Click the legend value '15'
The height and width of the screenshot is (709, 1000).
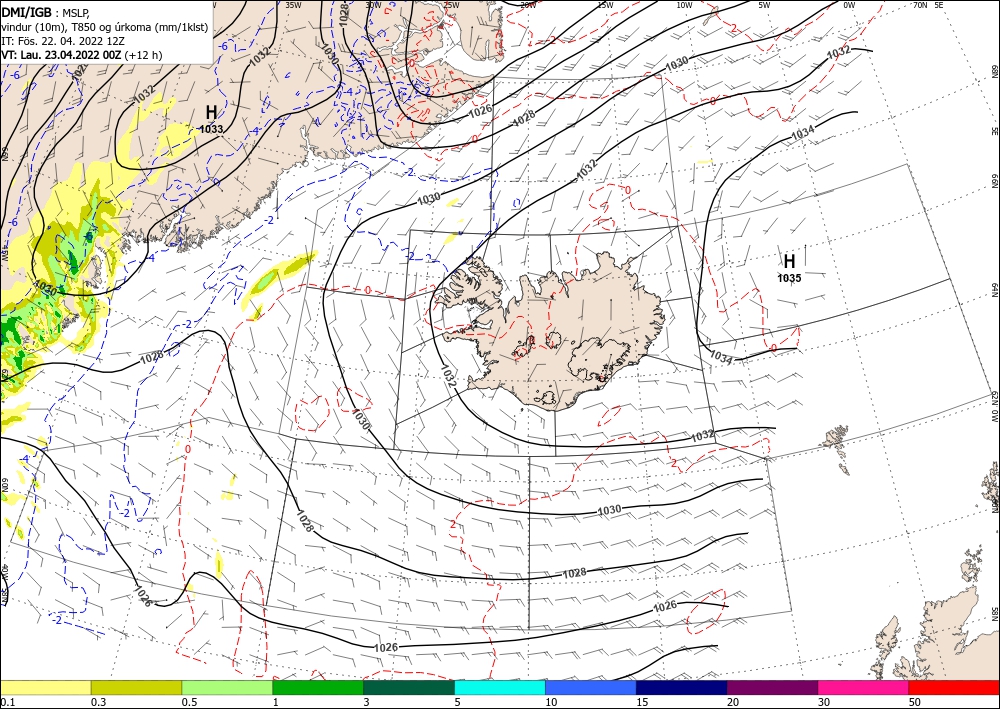coord(642,702)
